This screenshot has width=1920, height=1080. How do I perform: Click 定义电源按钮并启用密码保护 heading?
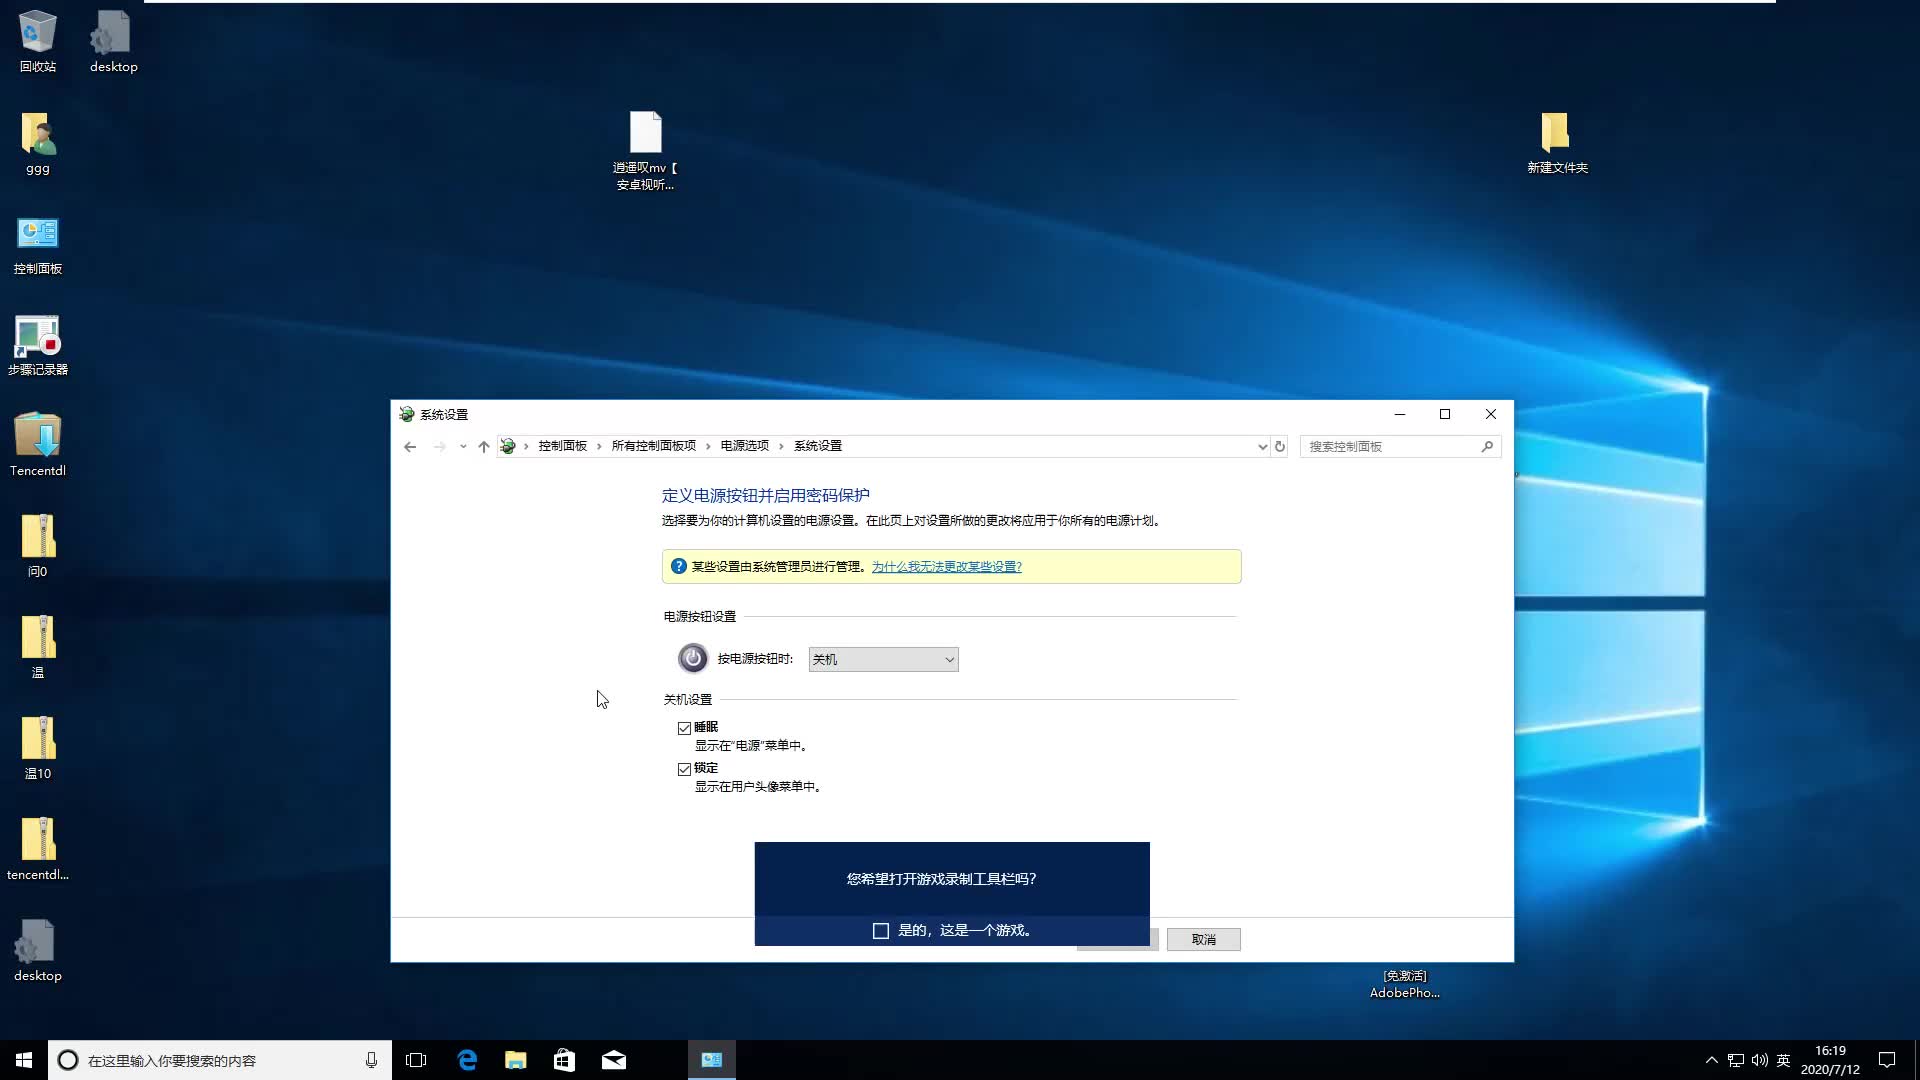click(765, 495)
